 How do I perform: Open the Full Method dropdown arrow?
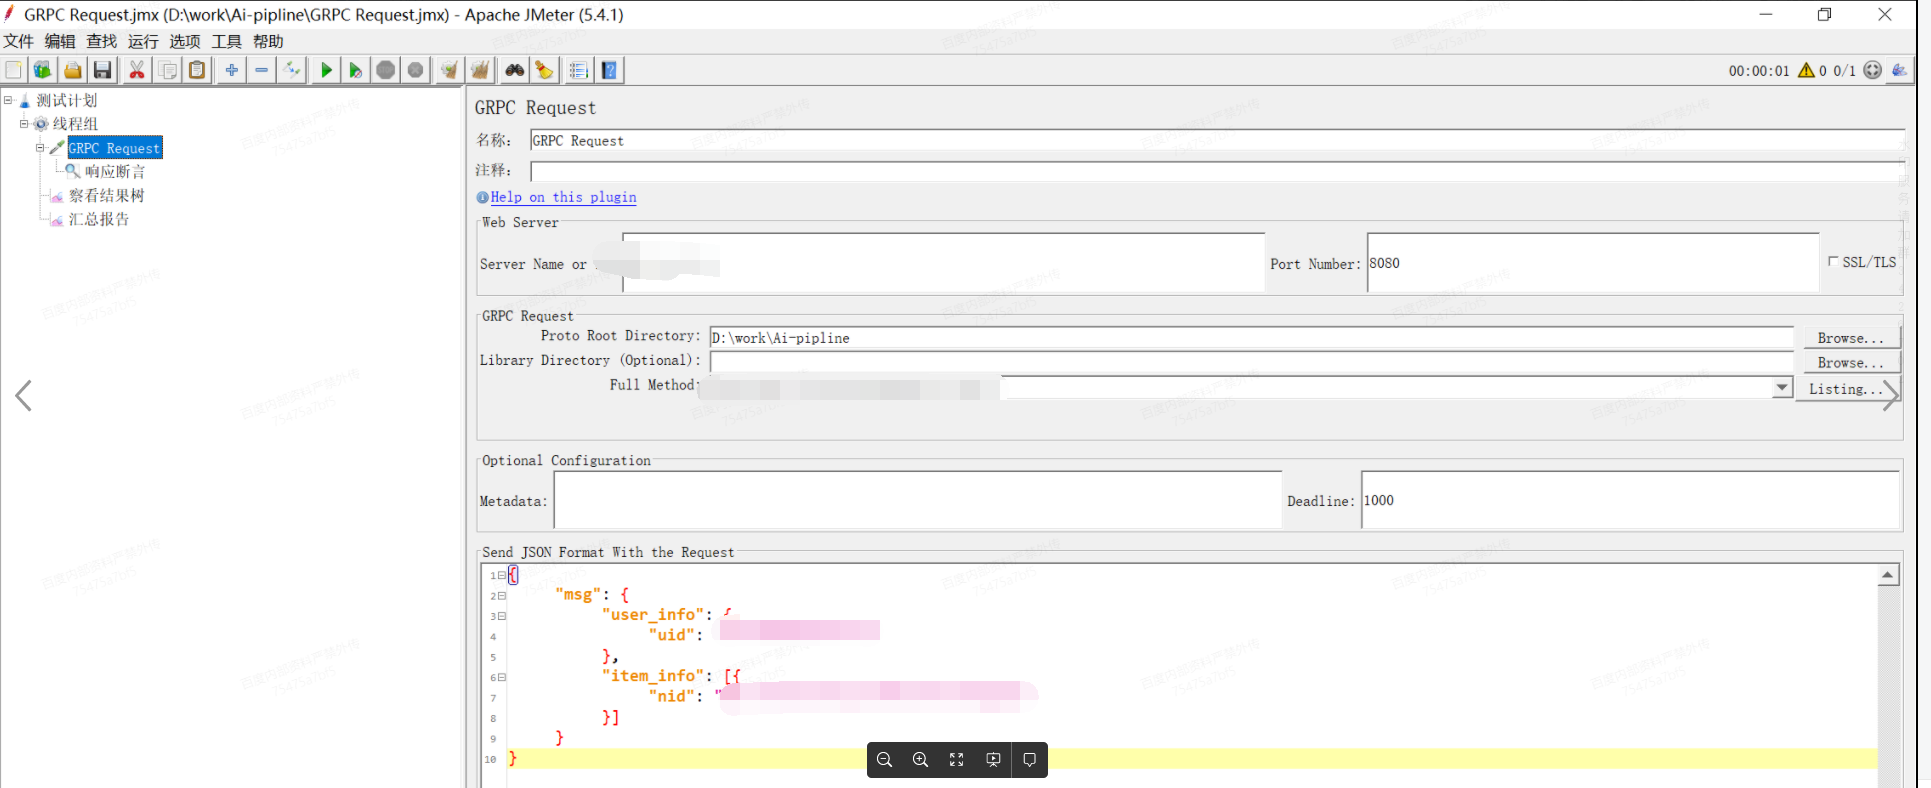click(x=1782, y=388)
